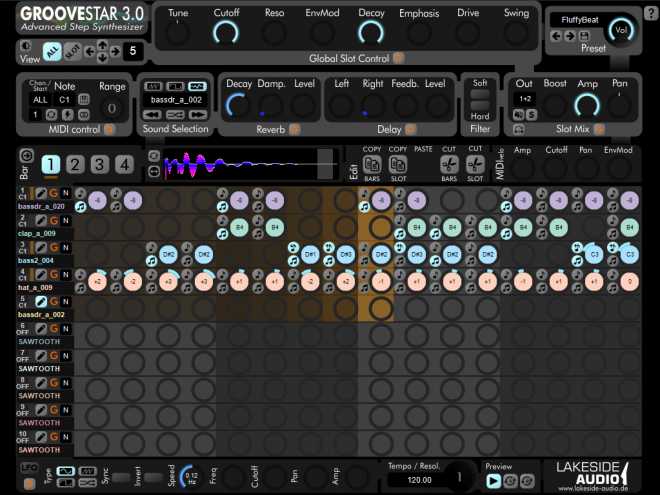Click the Cut Bars scissors icon
The width and height of the screenshot is (660, 495).
click(x=449, y=165)
